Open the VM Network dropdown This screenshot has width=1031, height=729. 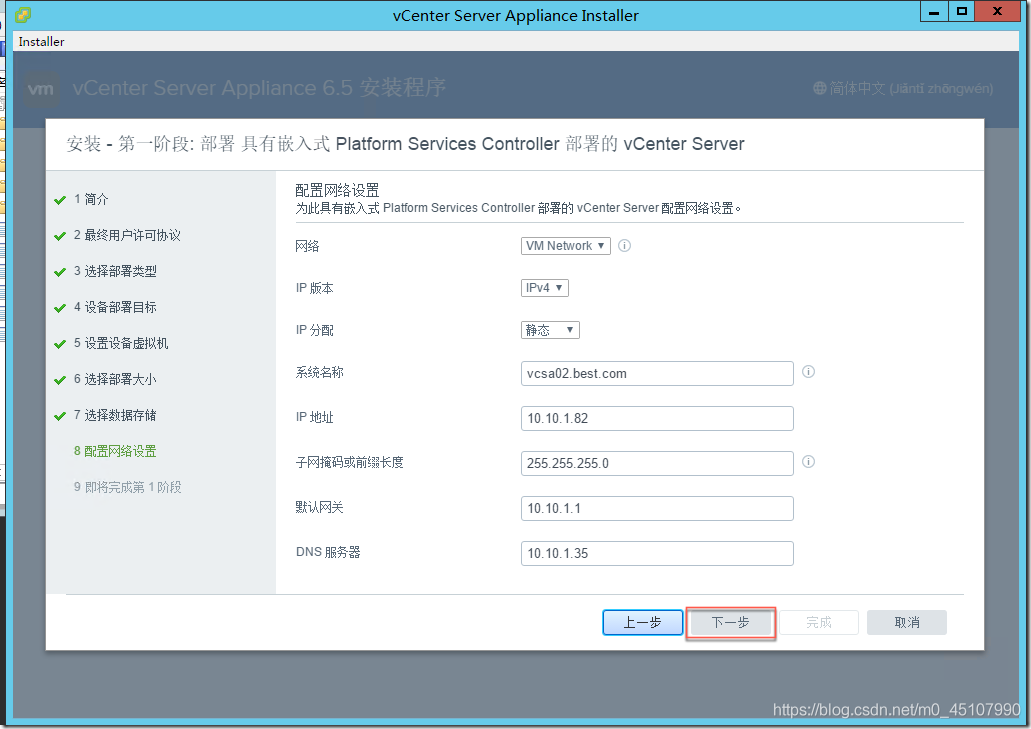coord(565,246)
